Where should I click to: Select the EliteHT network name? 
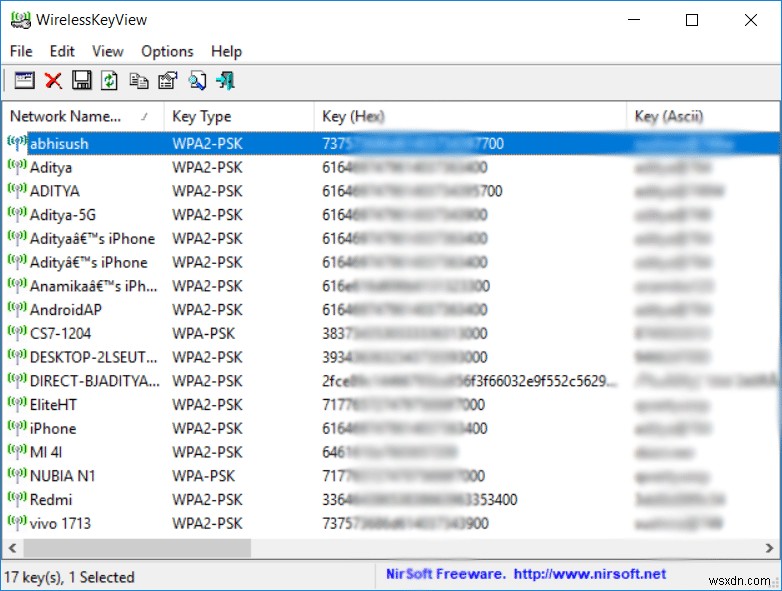[53, 404]
